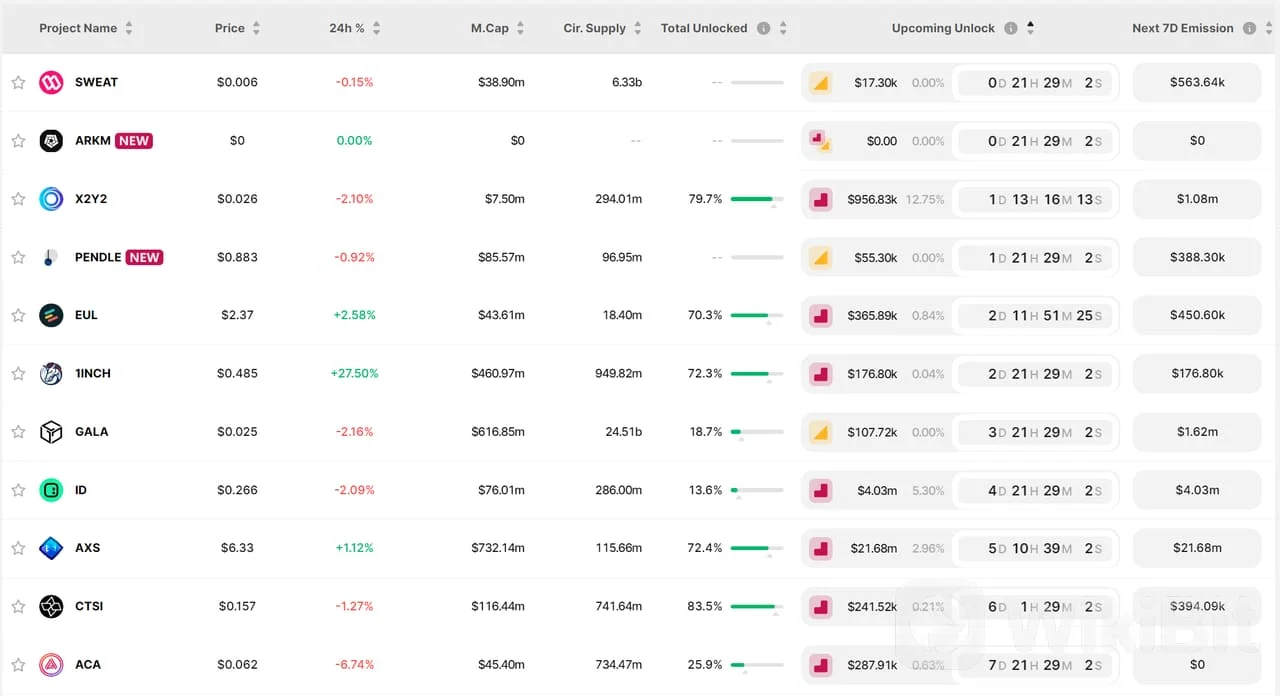Toggle the favorite star for PENDLE
This screenshot has height=696, width=1280.
(18, 257)
